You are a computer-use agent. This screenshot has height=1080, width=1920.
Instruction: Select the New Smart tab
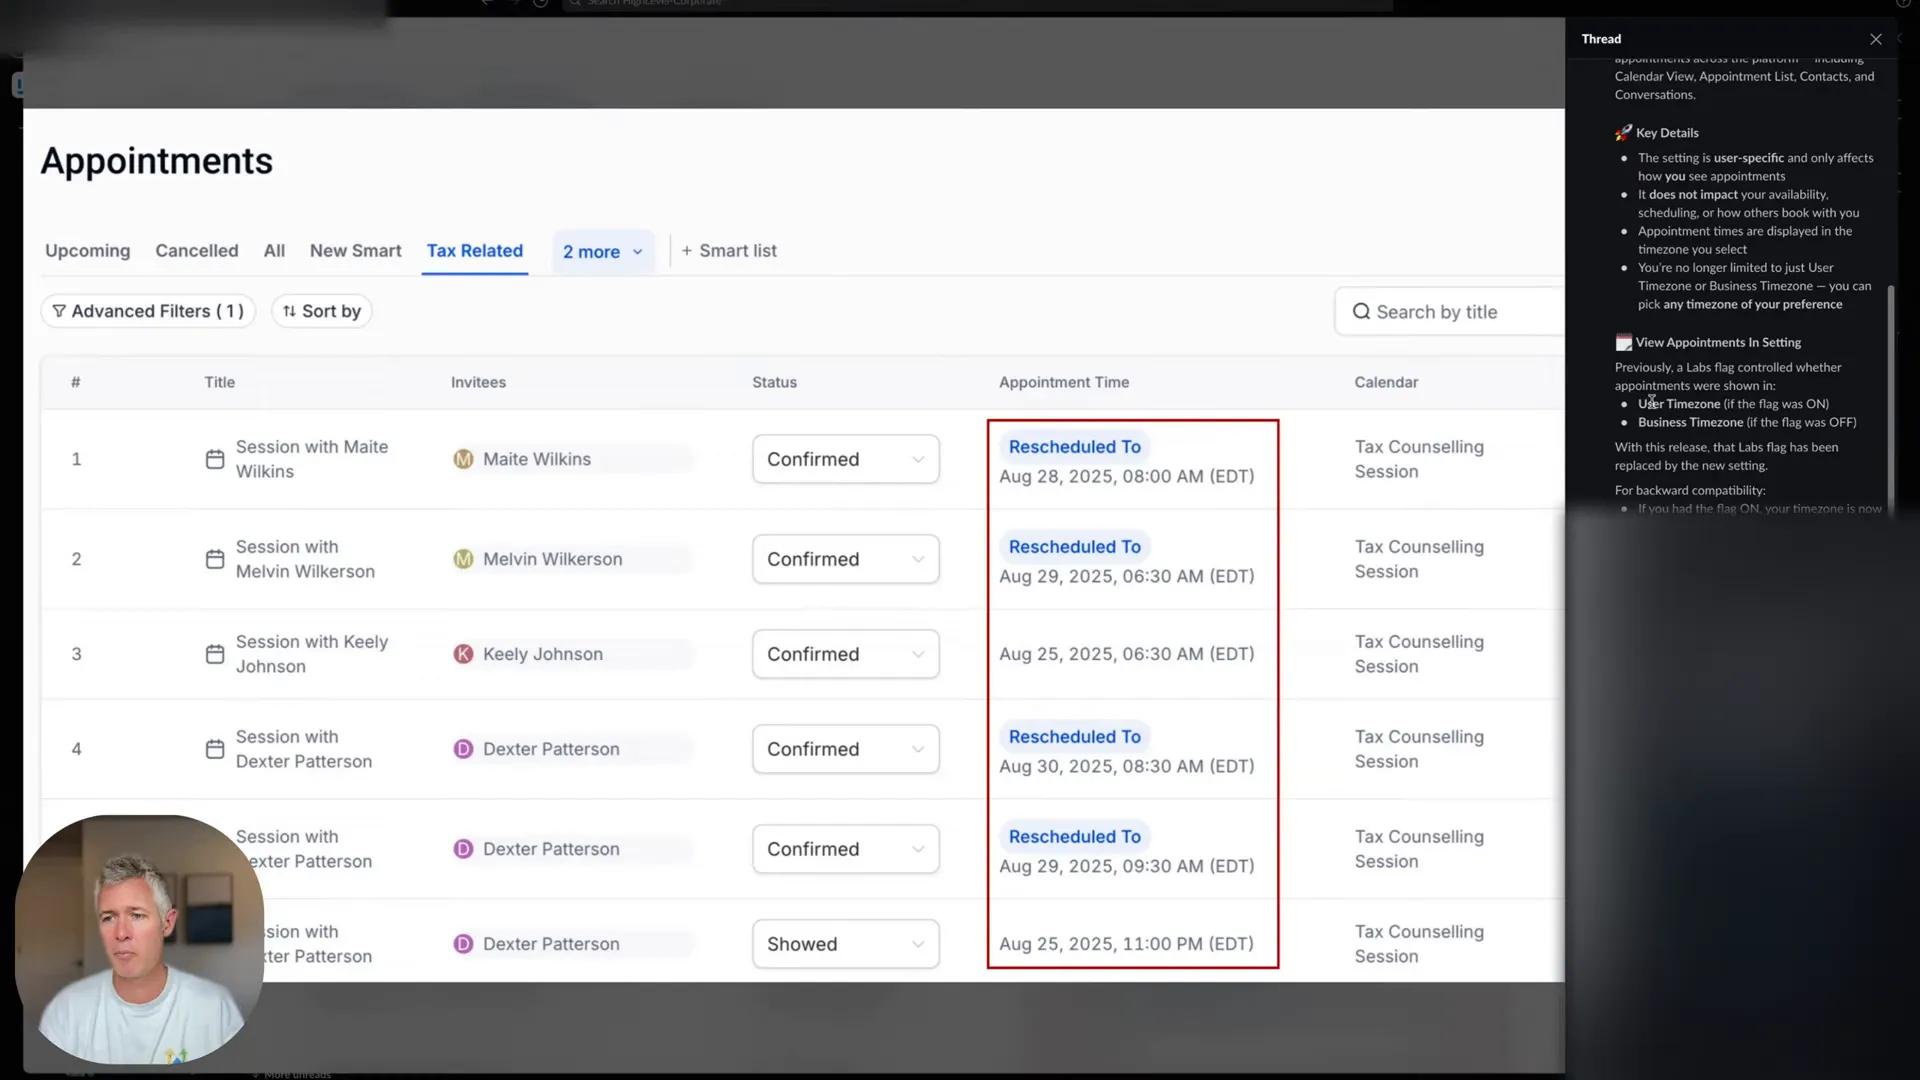pos(355,251)
